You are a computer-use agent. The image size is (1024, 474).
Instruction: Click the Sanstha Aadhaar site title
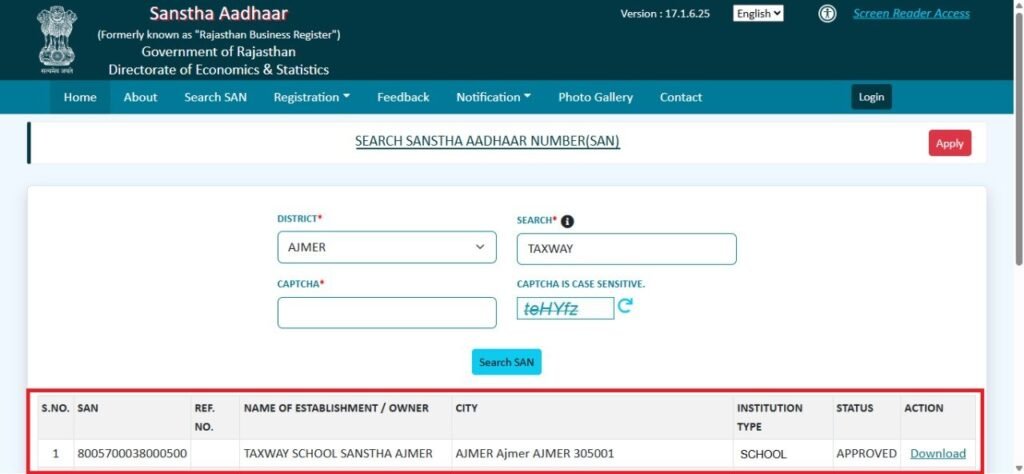coord(218,14)
